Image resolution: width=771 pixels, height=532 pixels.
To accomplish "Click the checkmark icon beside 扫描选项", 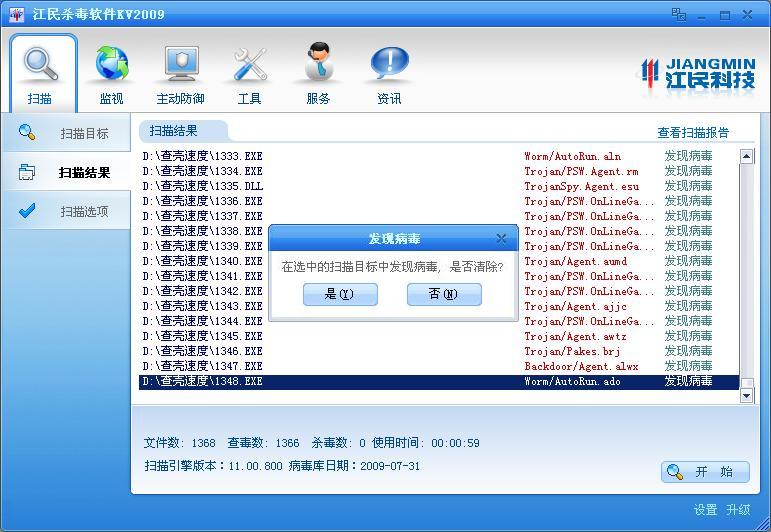I will (x=27, y=211).
